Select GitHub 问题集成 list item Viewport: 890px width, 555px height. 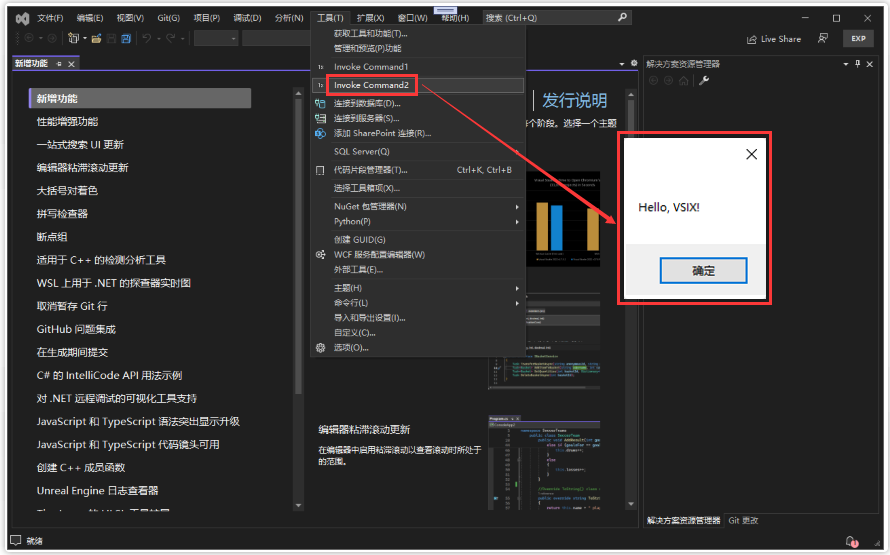click(76, 329)
